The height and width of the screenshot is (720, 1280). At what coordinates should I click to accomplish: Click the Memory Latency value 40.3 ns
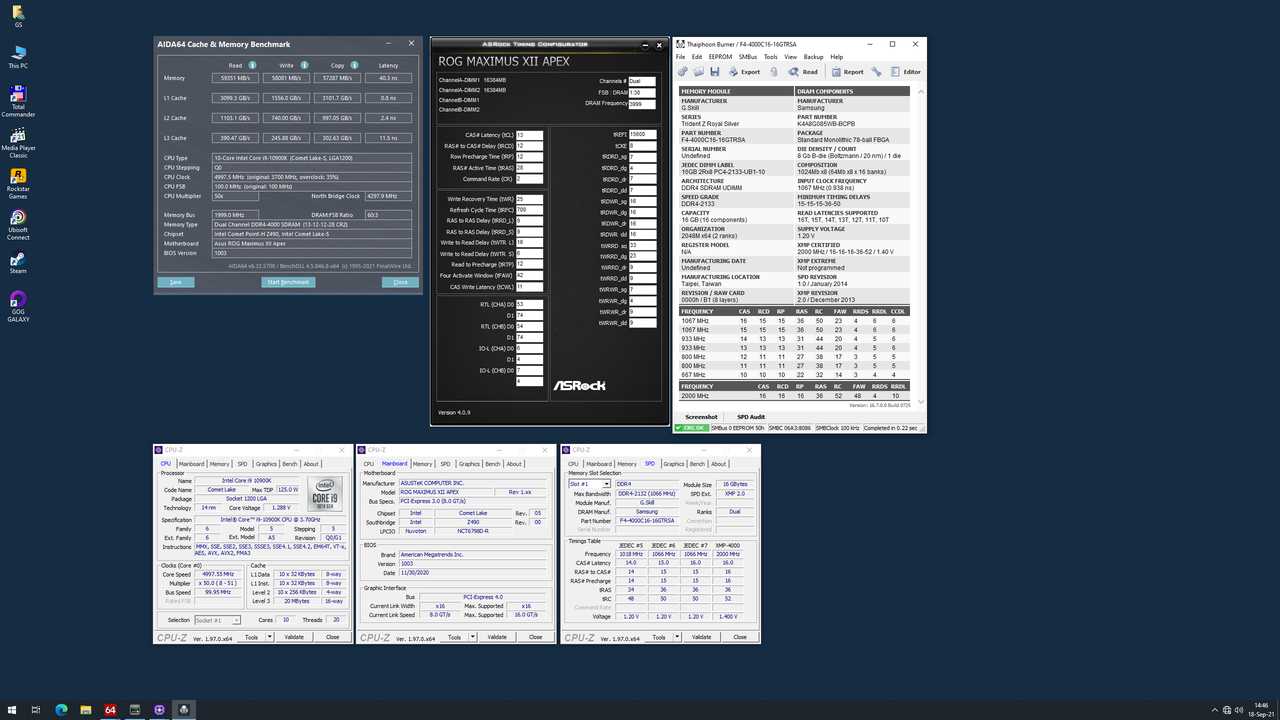388,77
